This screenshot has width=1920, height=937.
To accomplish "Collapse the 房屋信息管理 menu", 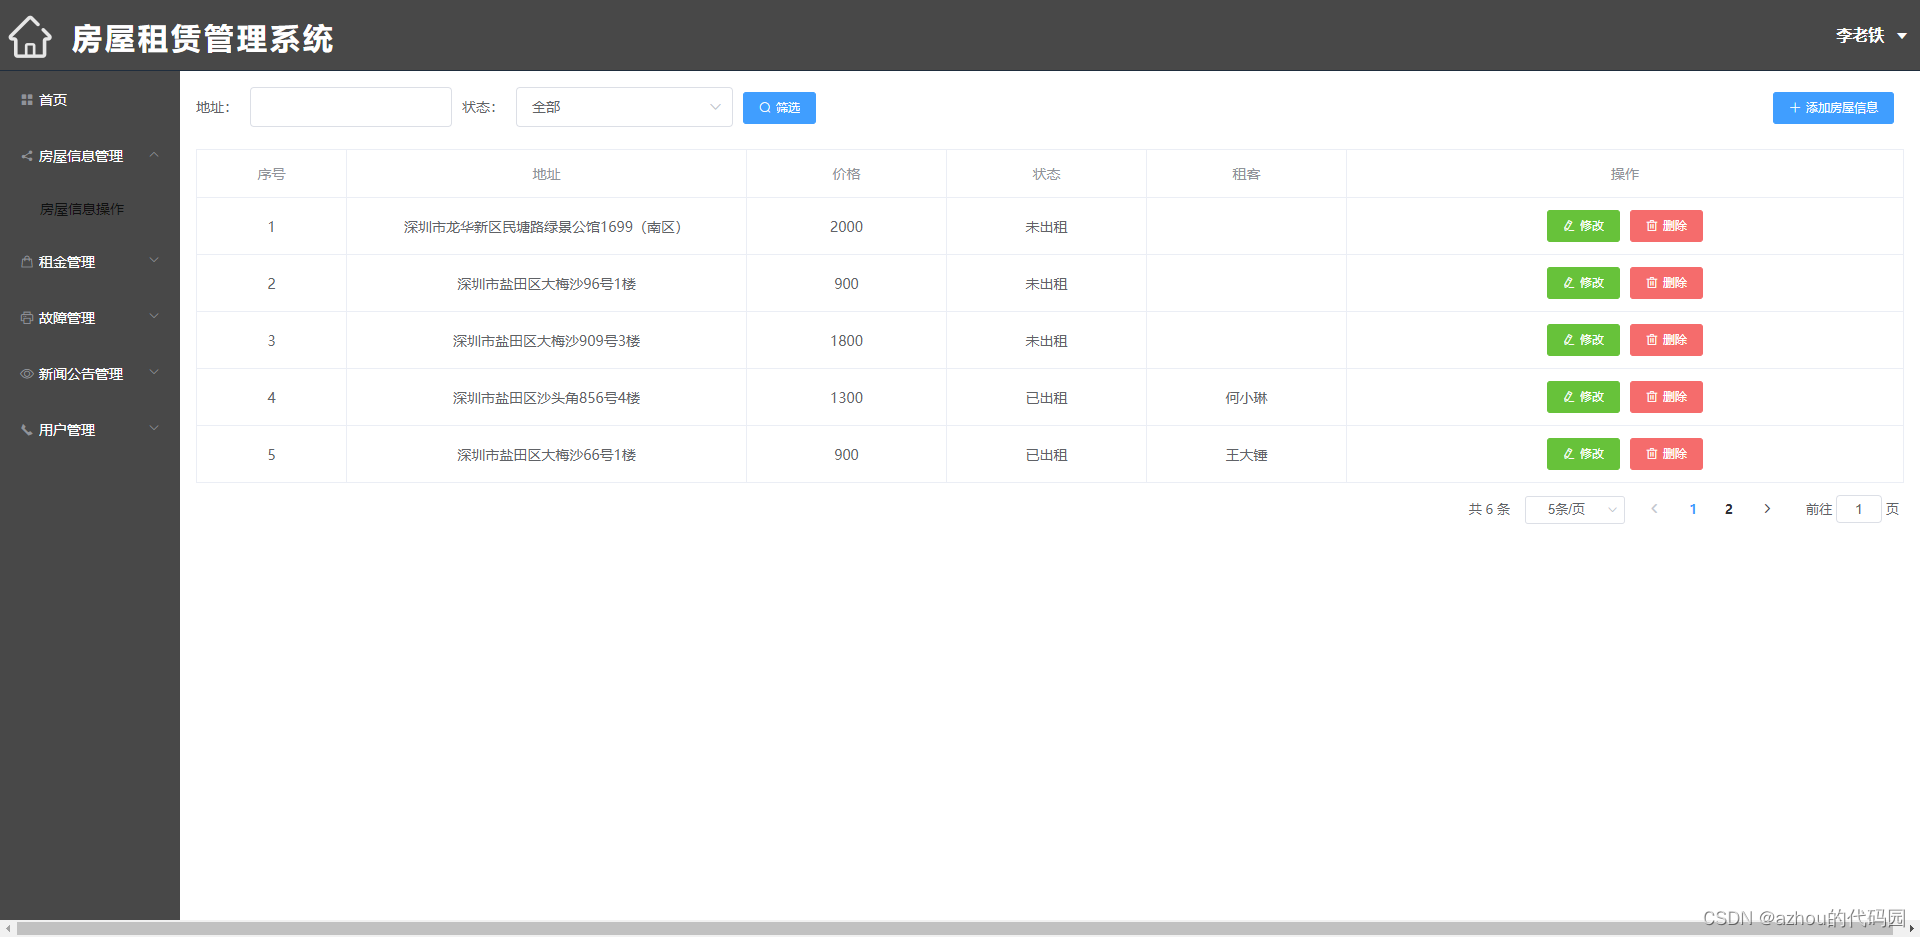I will tap(154, 155).
